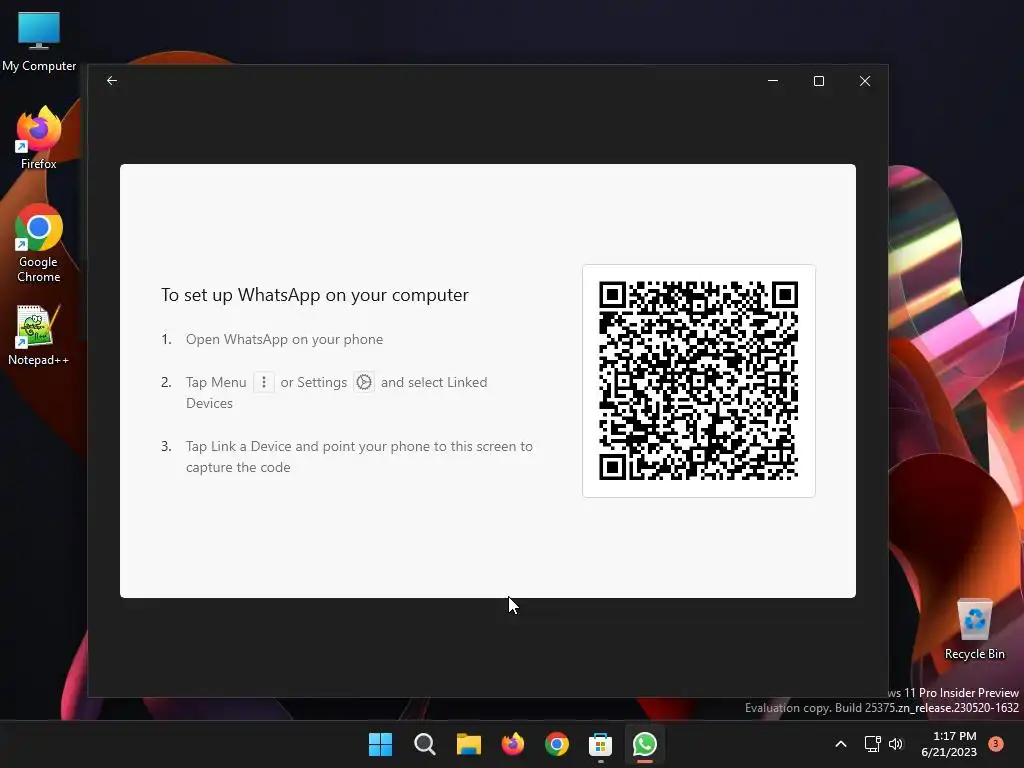Launch Firefox from the taskbar
The height and width of the screenshot is (768, 1024).
point(513,744)
